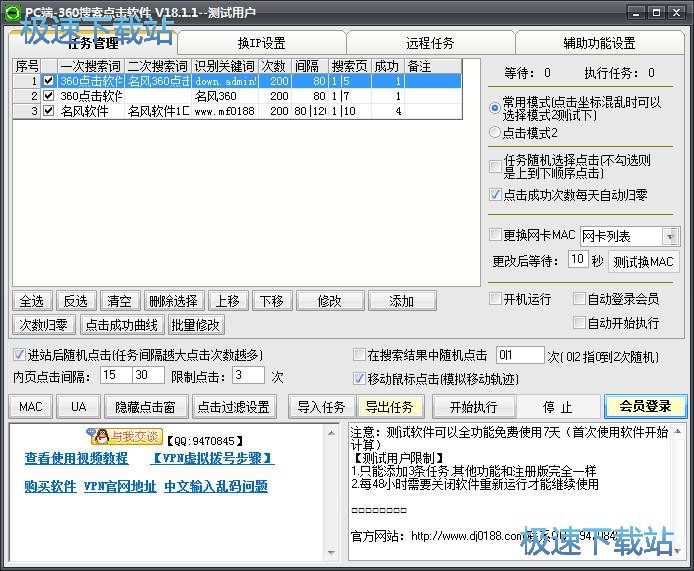Image resolution: width=694 pixels, height=571 pixels.
Task: Click the 反选 button
Action: (75, 301)
